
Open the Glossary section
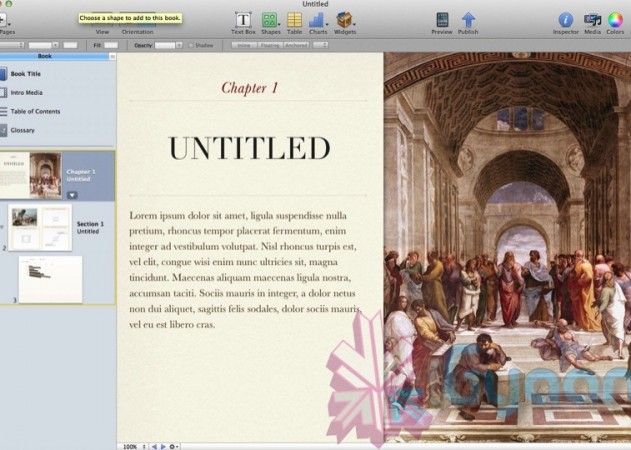tap(25, 130)
